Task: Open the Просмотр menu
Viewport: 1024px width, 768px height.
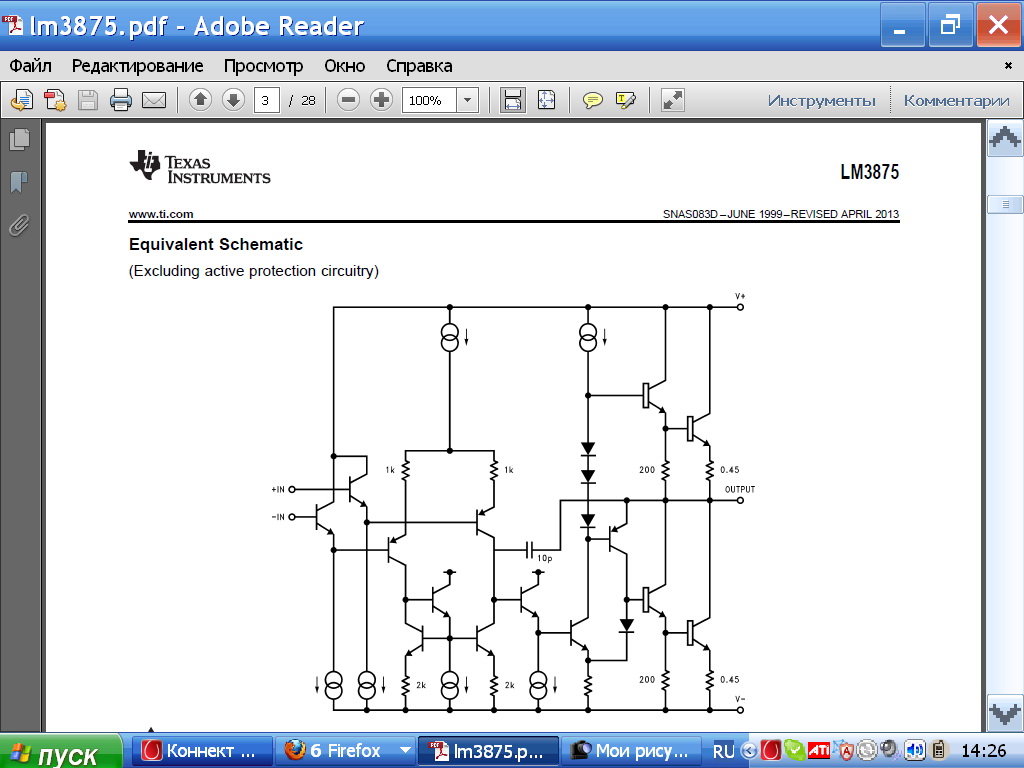Action: pyautogui.click(x=263, y=66)
